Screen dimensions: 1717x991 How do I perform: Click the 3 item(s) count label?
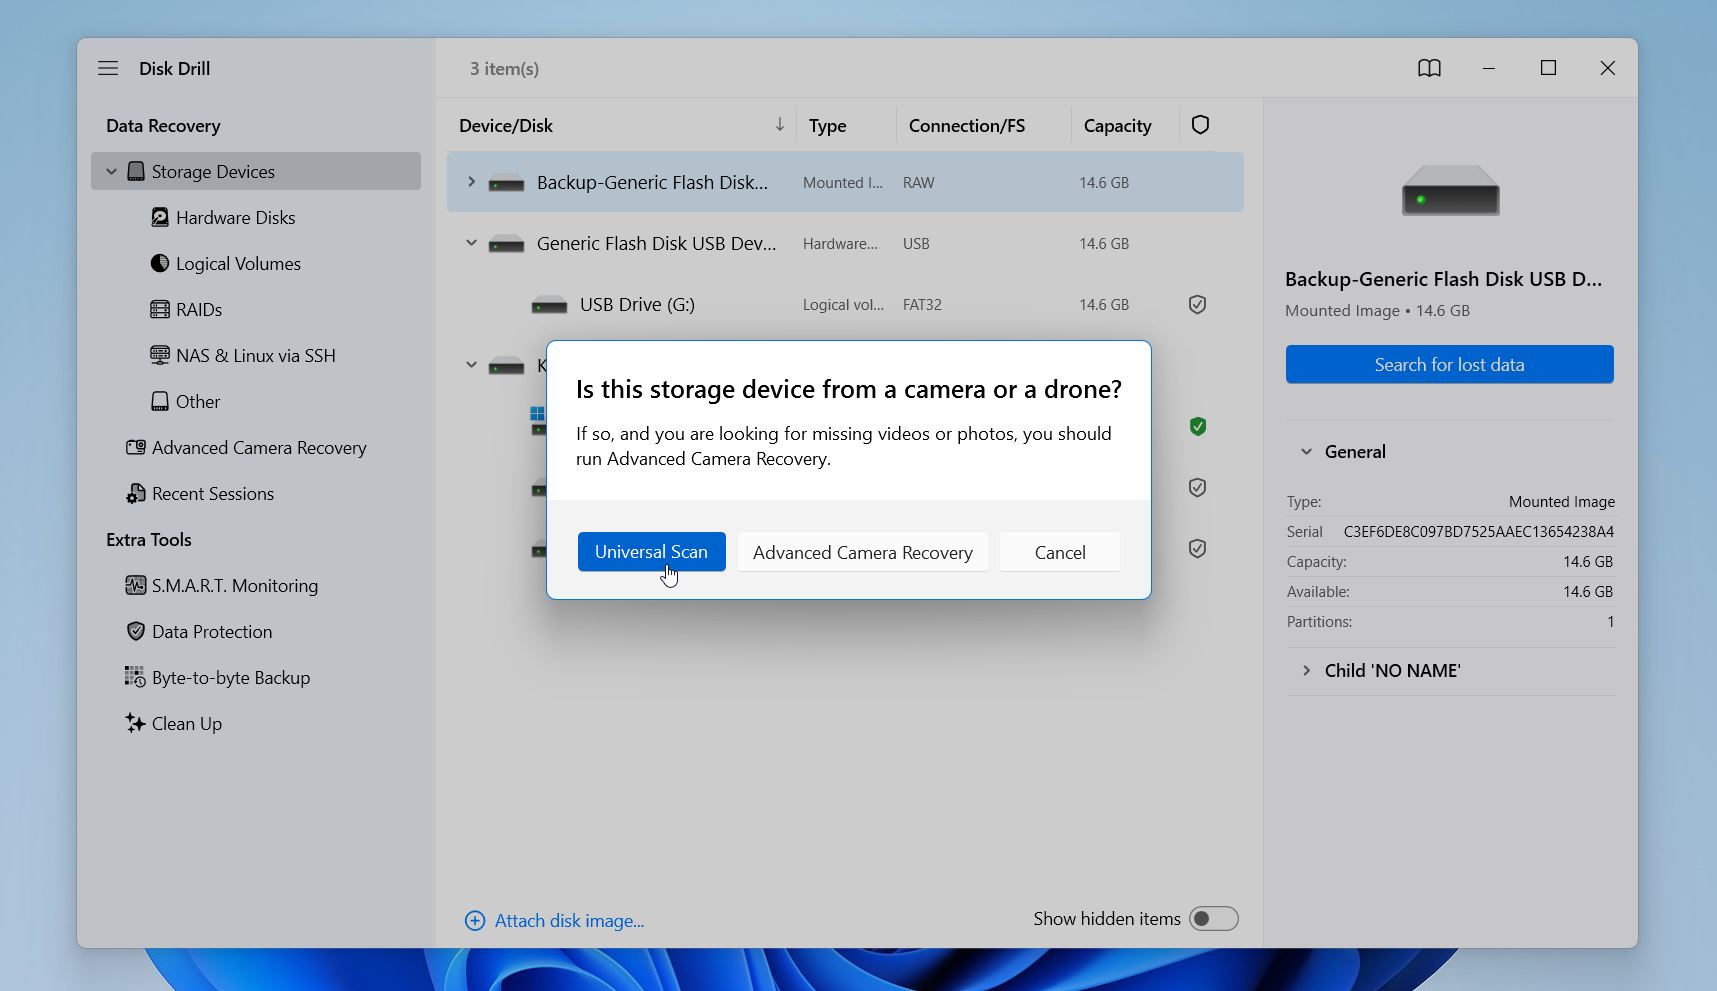(x=505, y=68)
